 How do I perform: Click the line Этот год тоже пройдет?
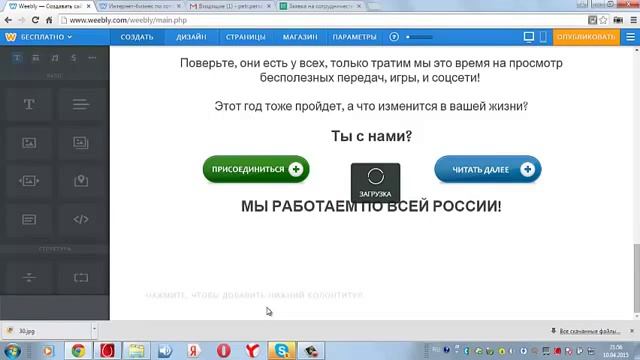(x=371, y=106)
